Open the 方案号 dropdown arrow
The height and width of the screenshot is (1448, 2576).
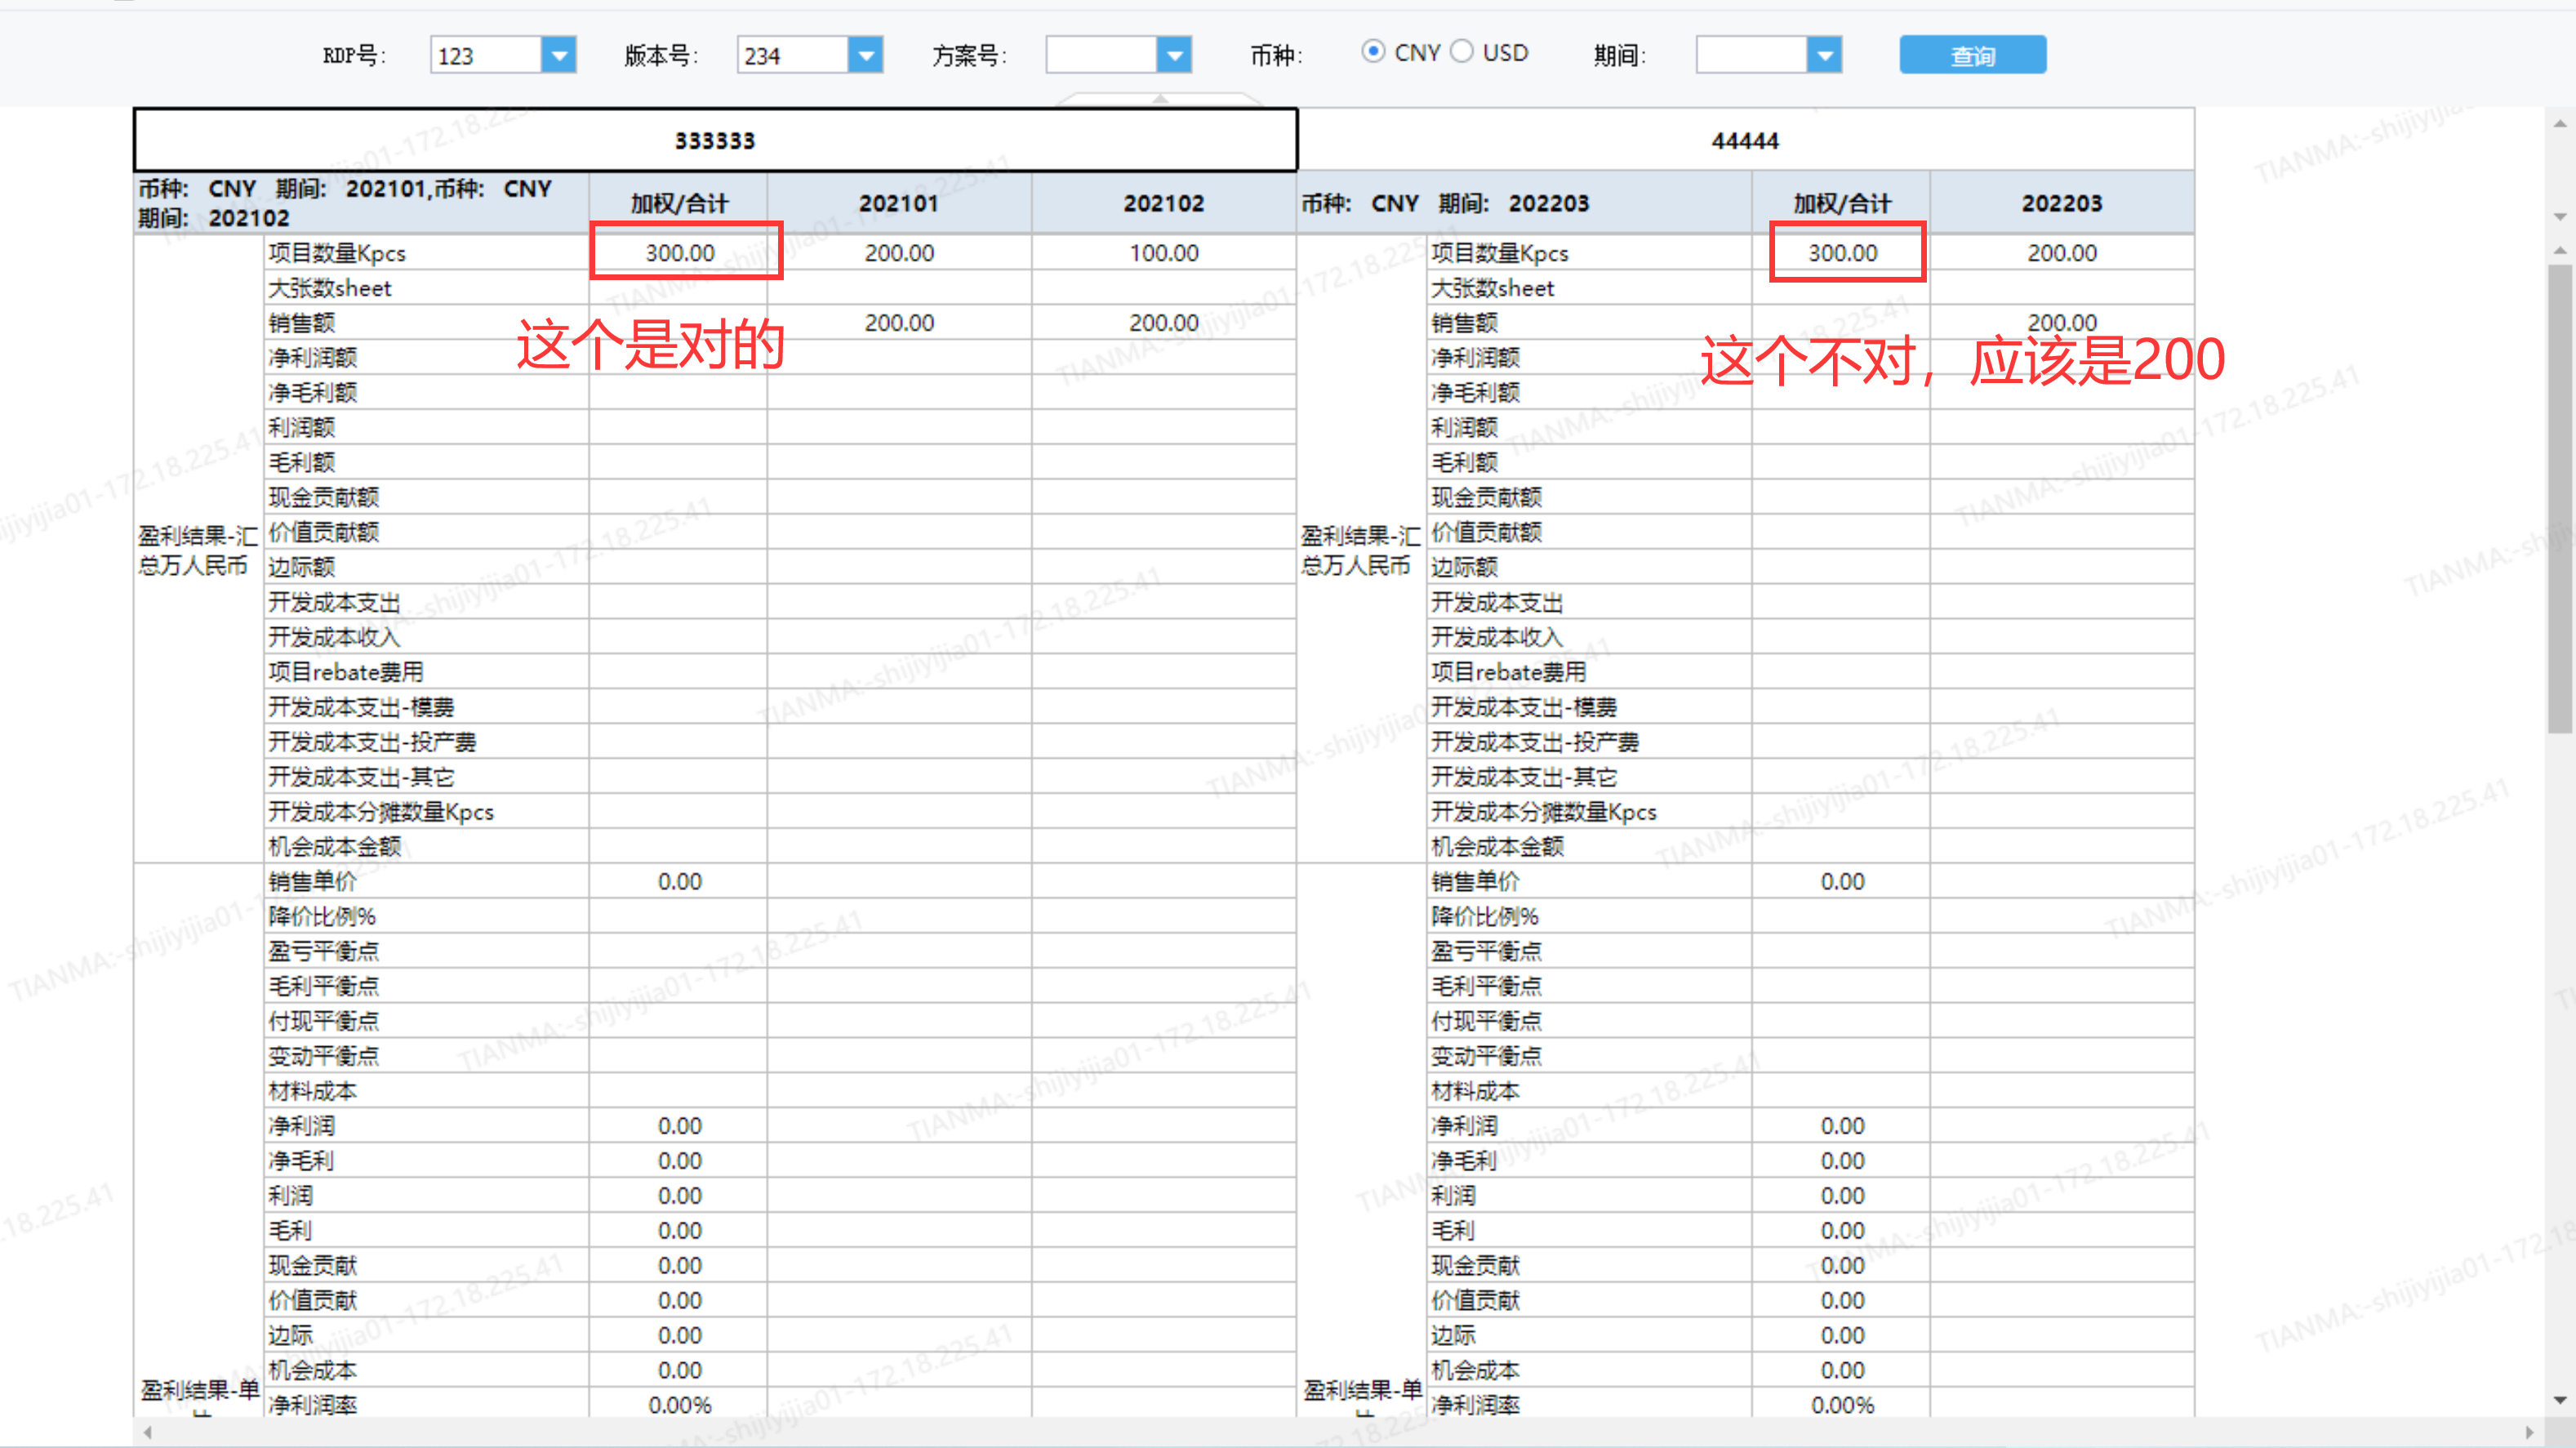[x=1174, y=55]
